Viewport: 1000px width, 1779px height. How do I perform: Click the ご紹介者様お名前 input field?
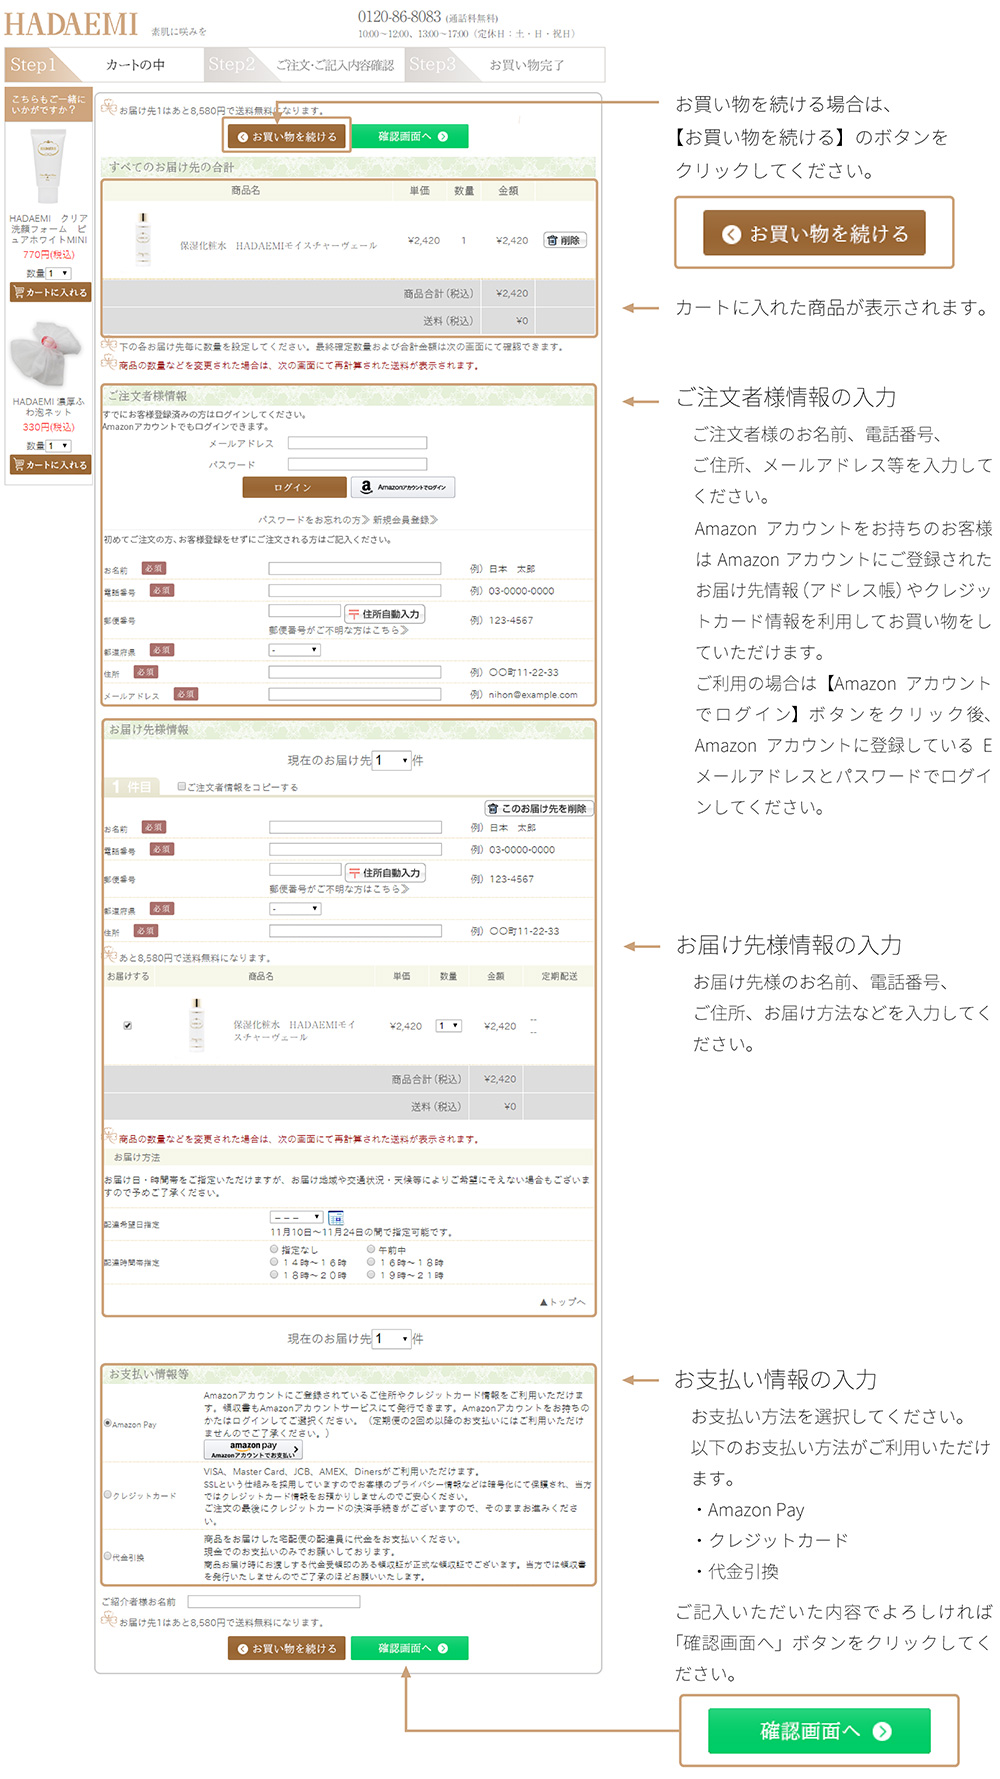pyautogui.click(x=273, y=1601)
